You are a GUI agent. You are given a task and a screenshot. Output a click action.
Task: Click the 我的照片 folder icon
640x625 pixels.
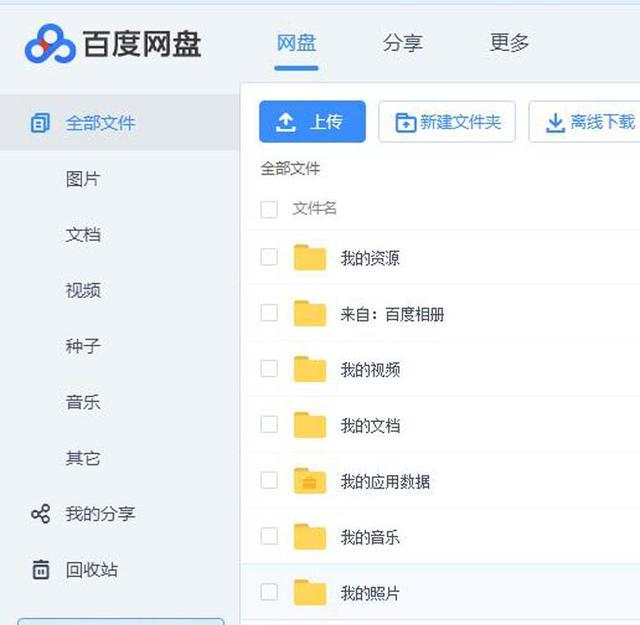click(x=310, y=592)
